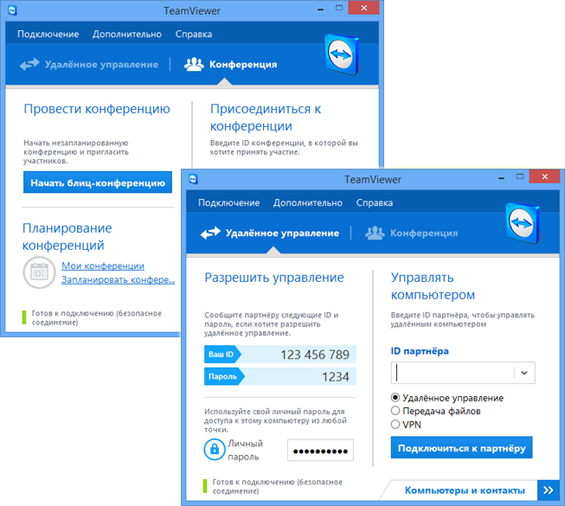Click the double-arrow icon beside Компьютеры и контакты
Viewport: 565px width, 506px height.
tap(548, 490)
